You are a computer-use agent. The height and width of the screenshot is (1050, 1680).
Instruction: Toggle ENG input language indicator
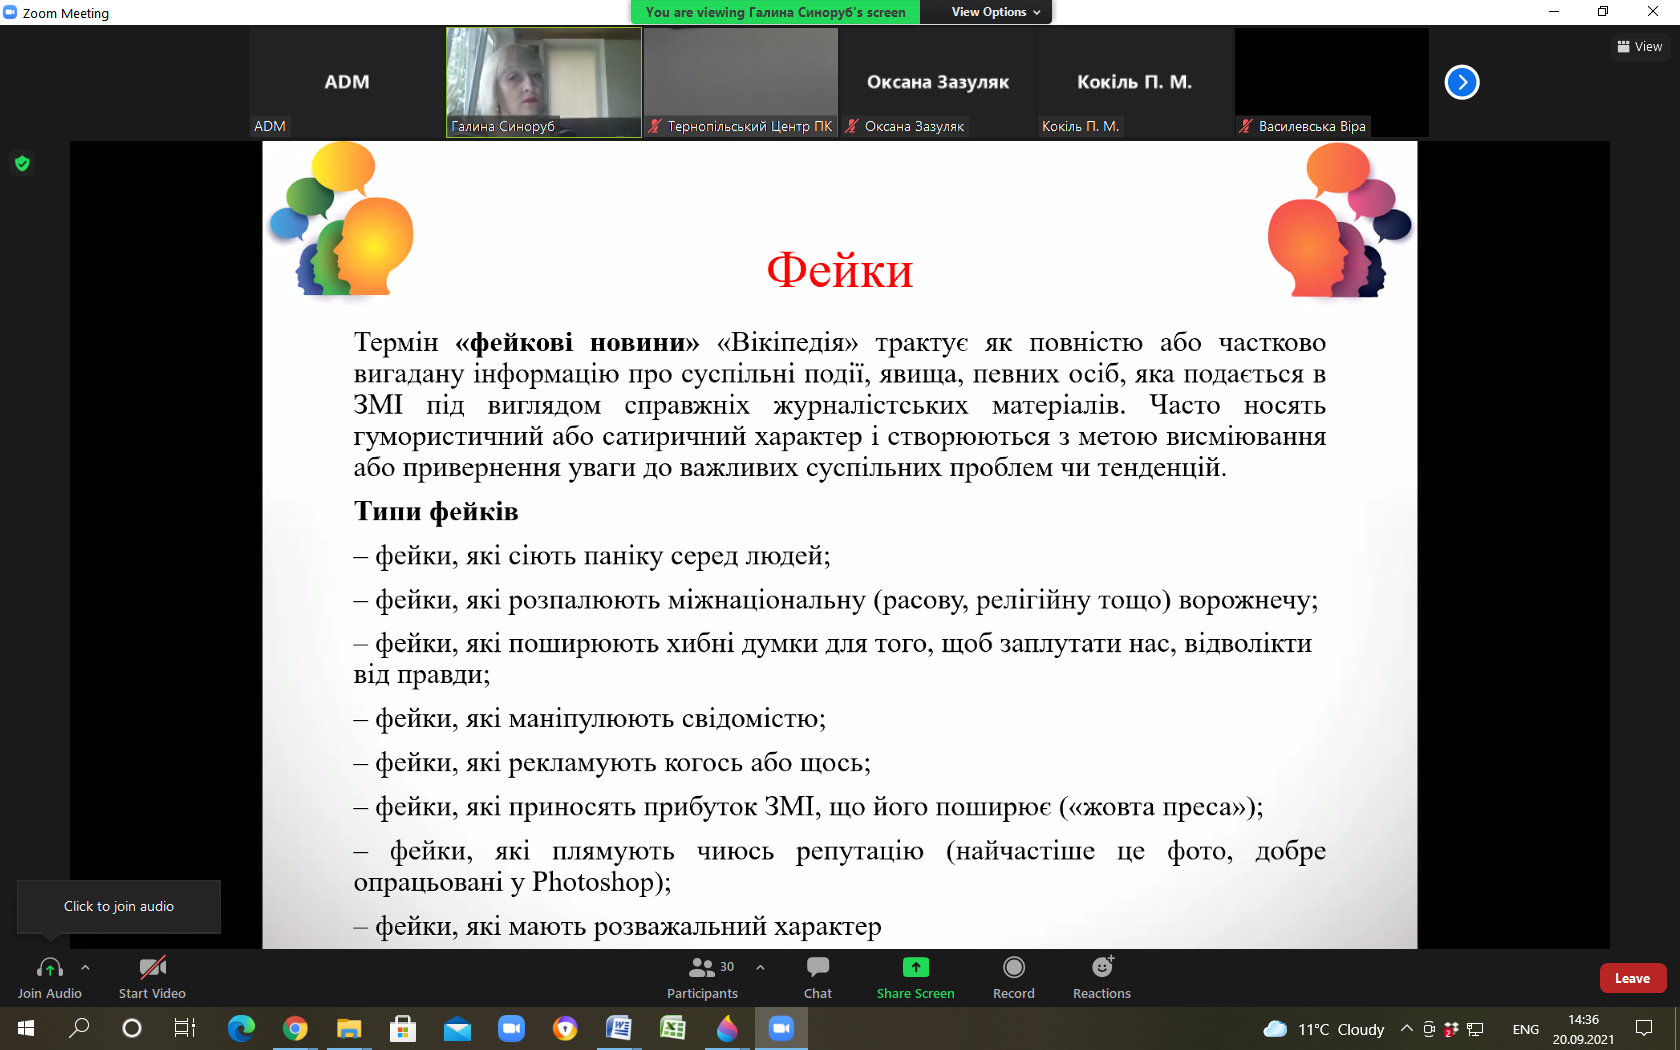coord(1525,1029)
